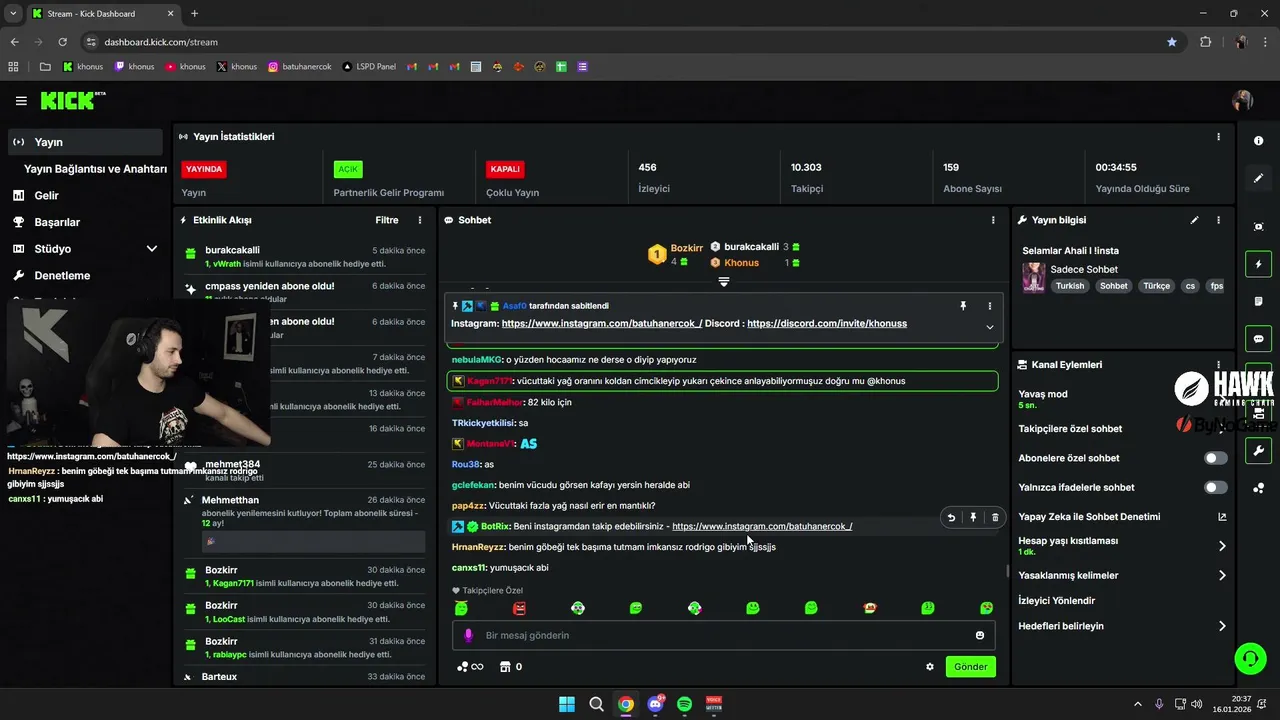Collapse the chat leaderboard arrow under Bozkirr
This screenshot has width=1280, height=720.
(x=724, y=282)
